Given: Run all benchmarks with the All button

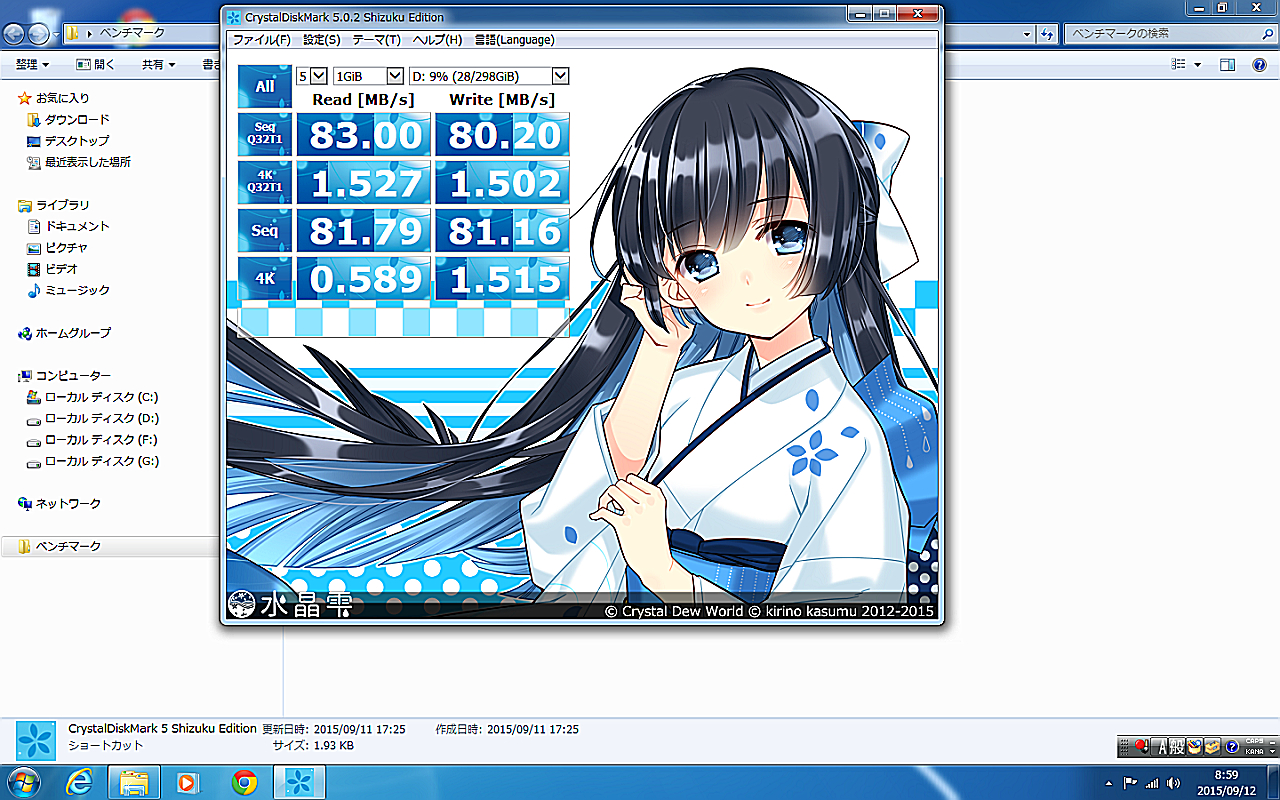Looking at the screenshot, I should (264, 87).
